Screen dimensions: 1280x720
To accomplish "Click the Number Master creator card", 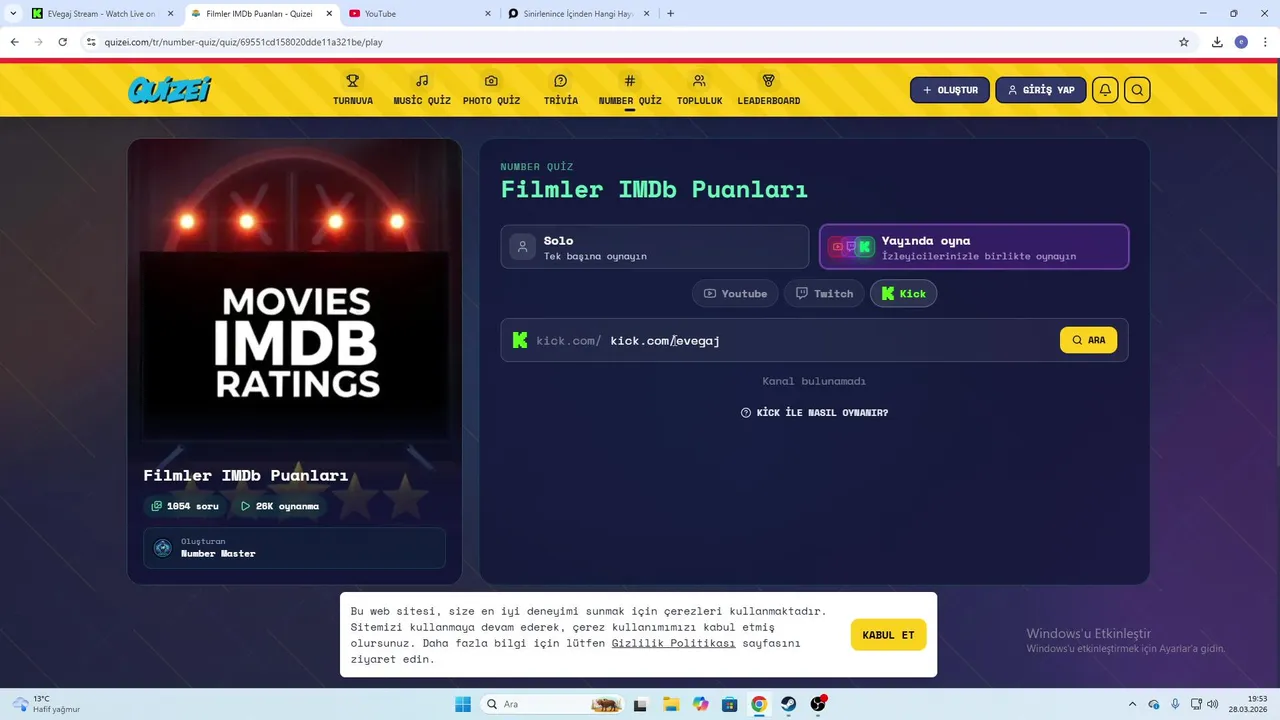I will (294, 548).
